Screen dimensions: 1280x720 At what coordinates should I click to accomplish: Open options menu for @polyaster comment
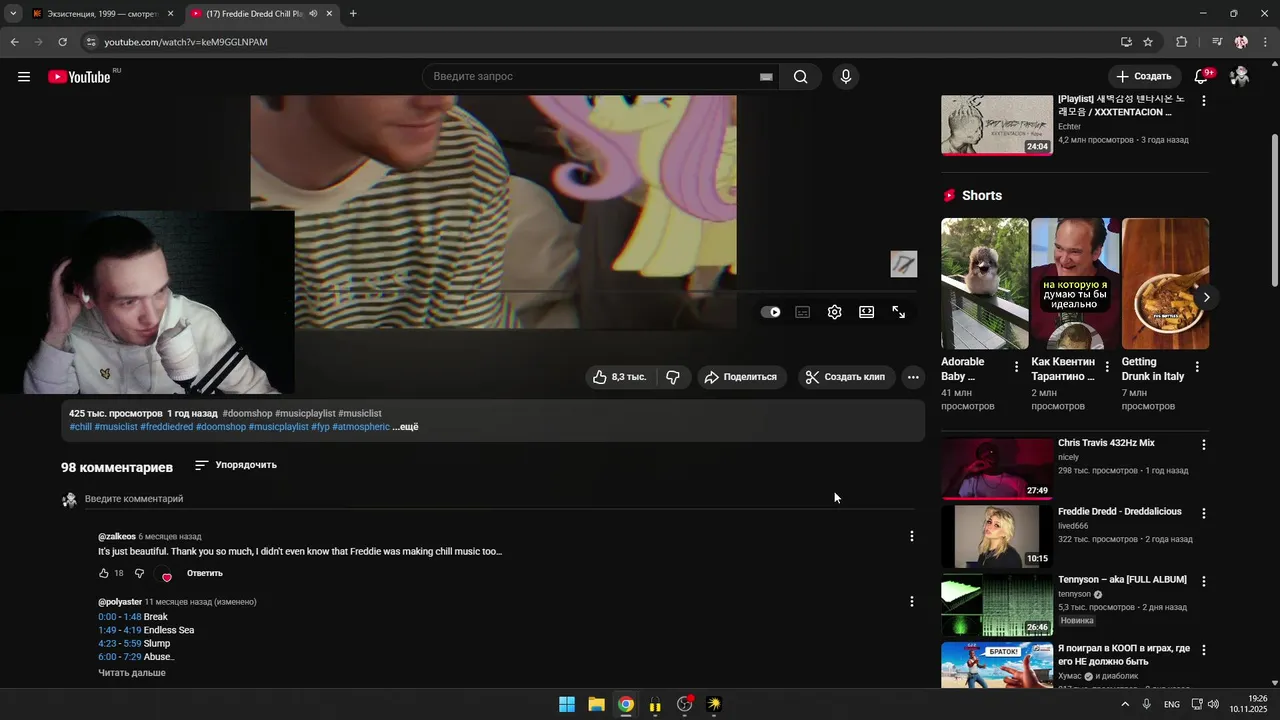tap(911, 601)
